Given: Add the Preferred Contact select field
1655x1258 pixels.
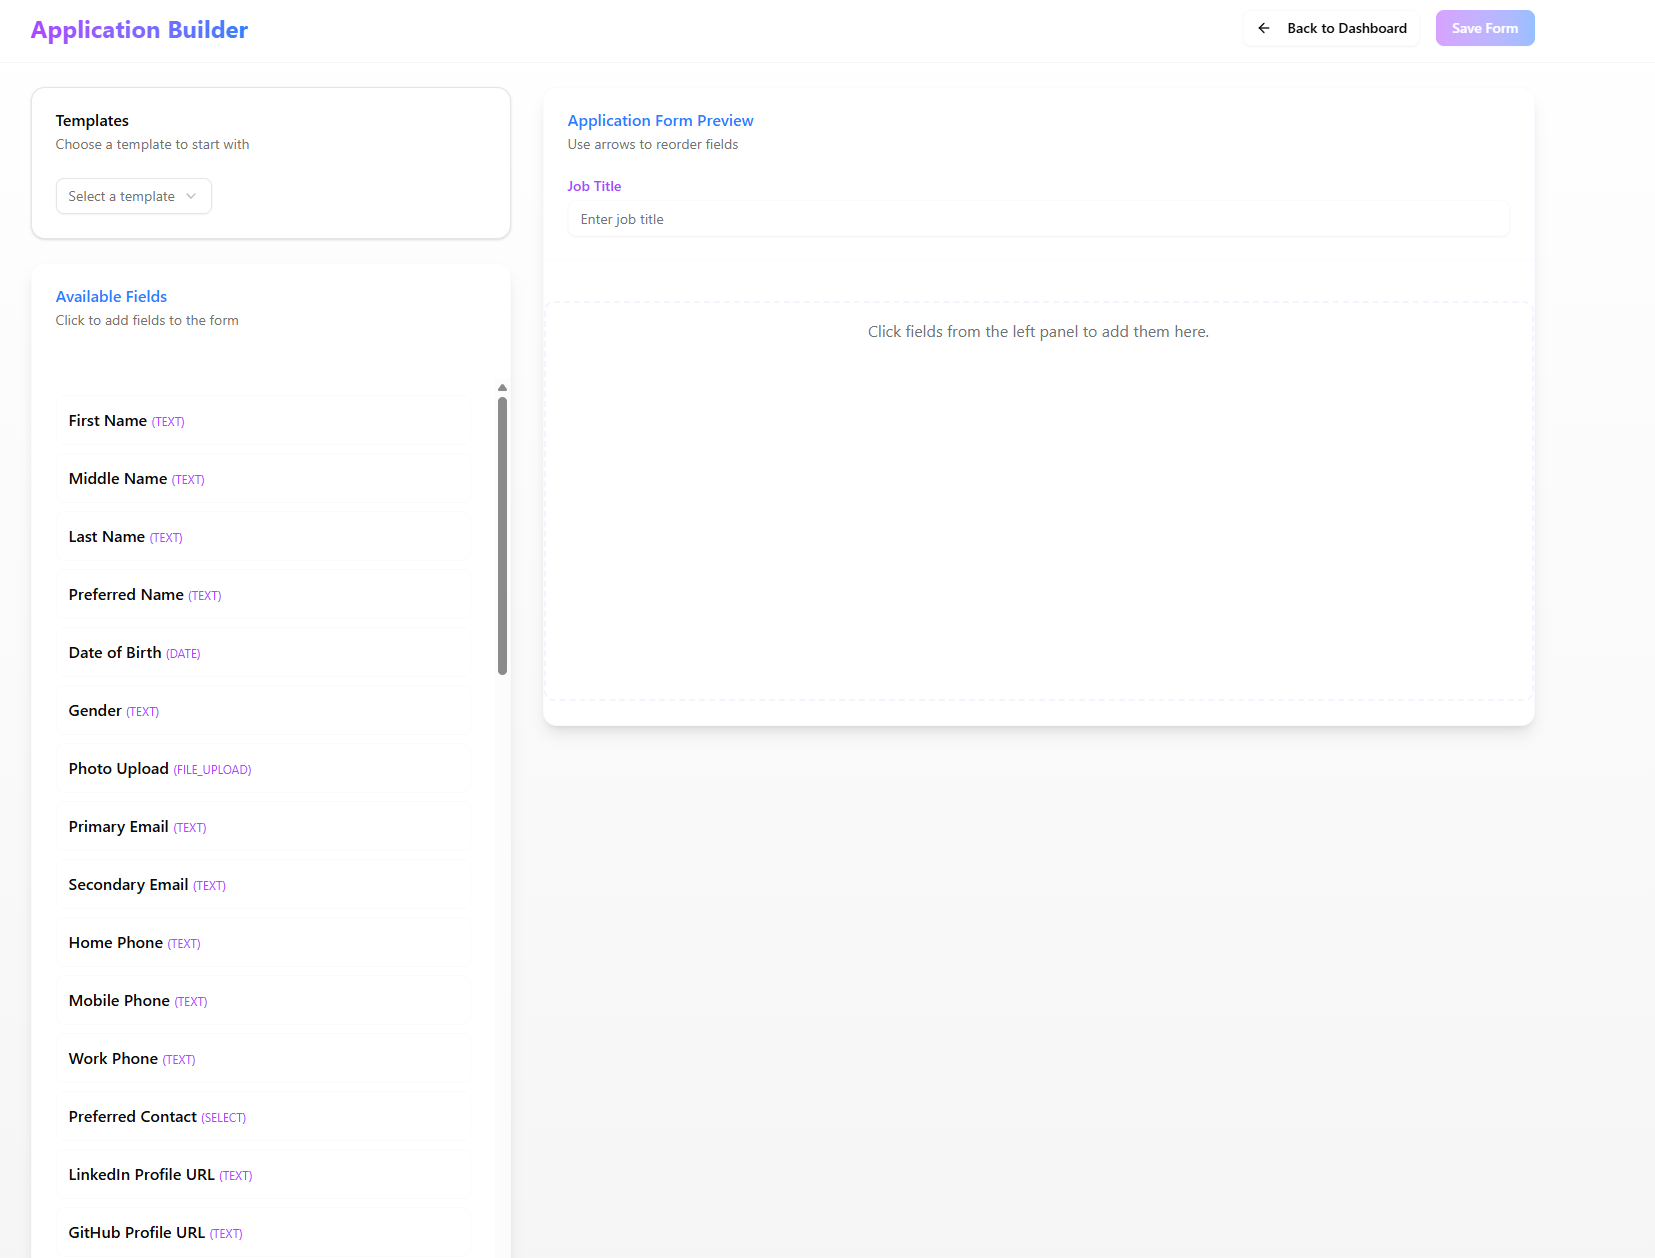Looking at the screenshot, I should (264, 1117).
